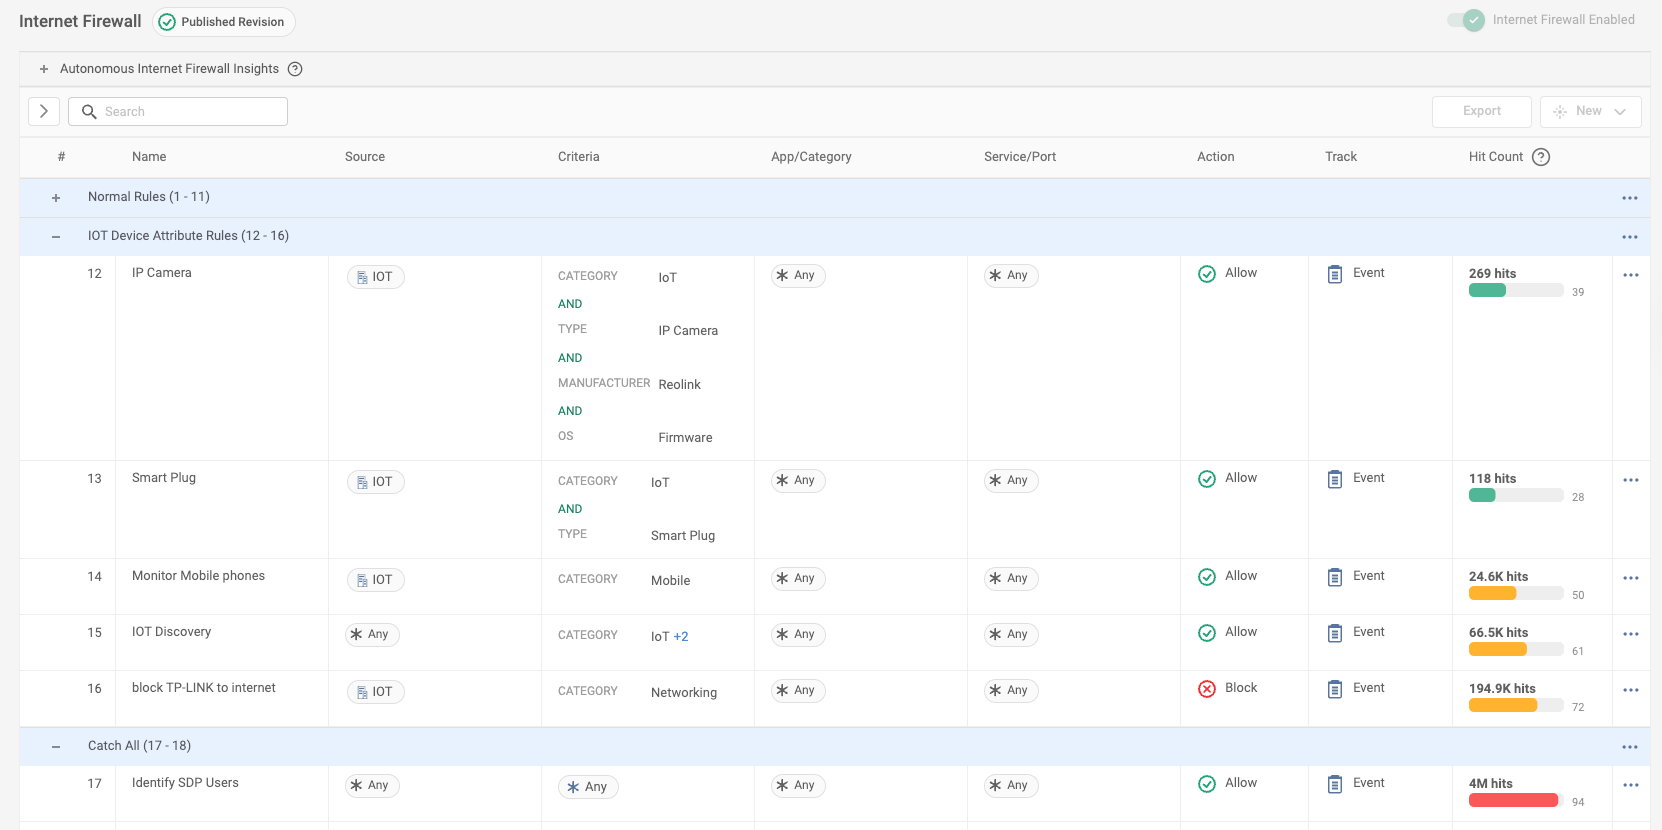Click the rules Search field
Viewport: 1662px width, 830px height.
click(x=178, y=112)
